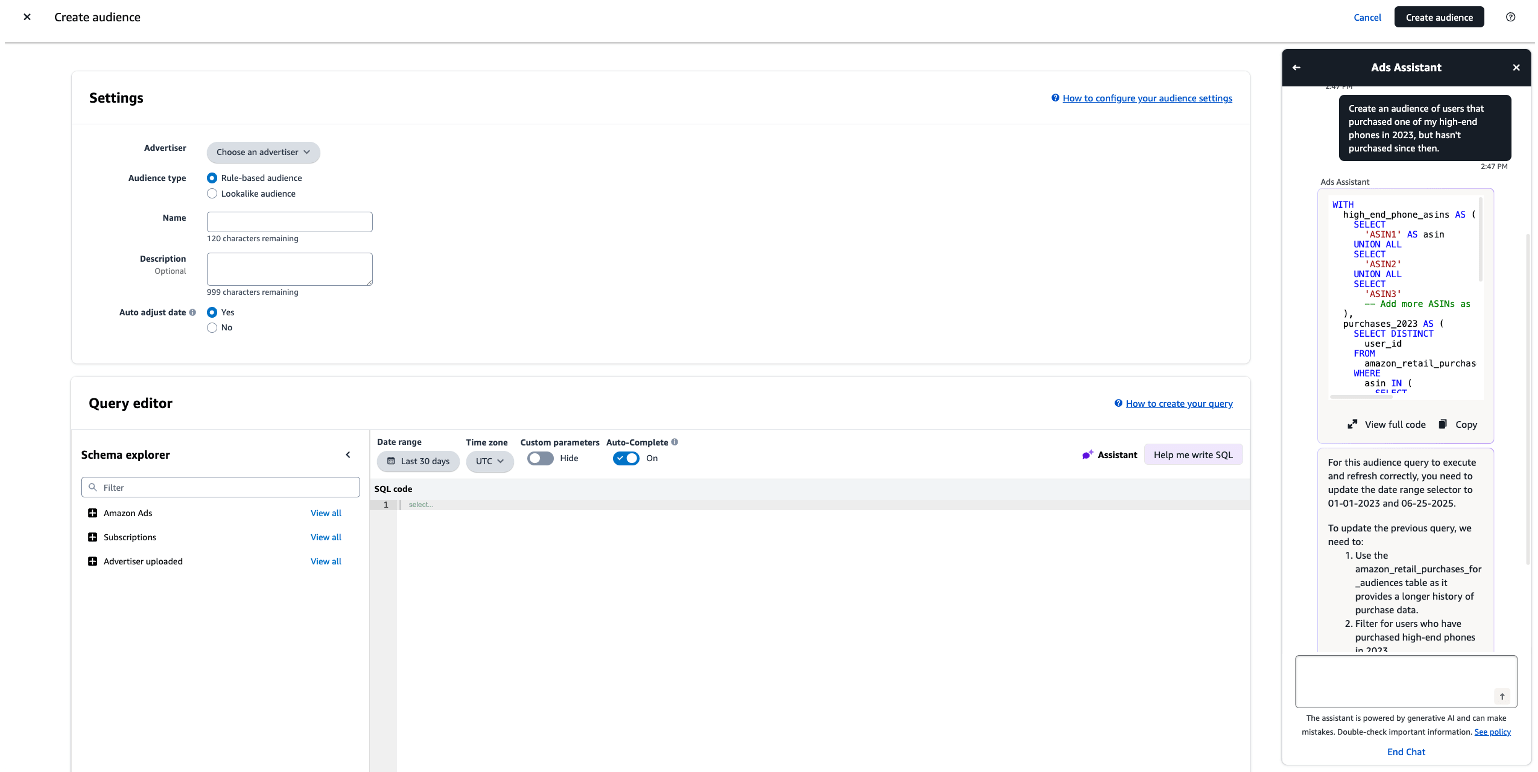Select the Lookalike audience radio button

(212, 194)
